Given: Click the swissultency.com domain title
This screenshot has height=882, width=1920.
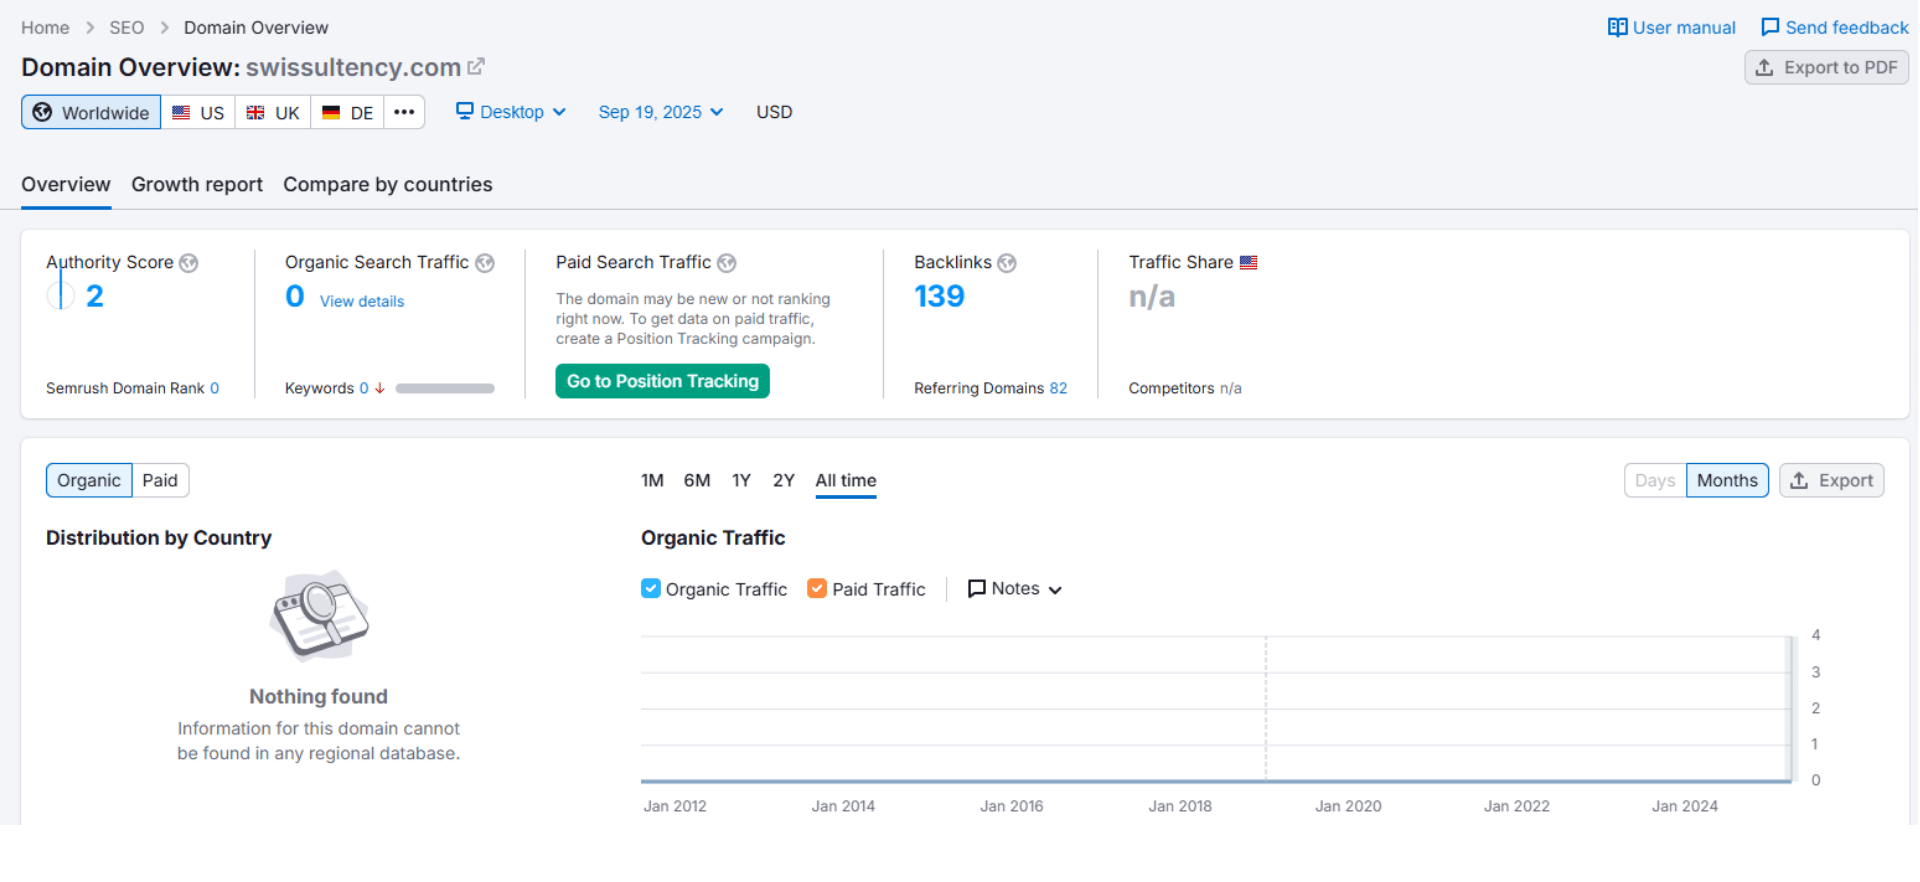Looking at the screenshot, I should 353,67.
